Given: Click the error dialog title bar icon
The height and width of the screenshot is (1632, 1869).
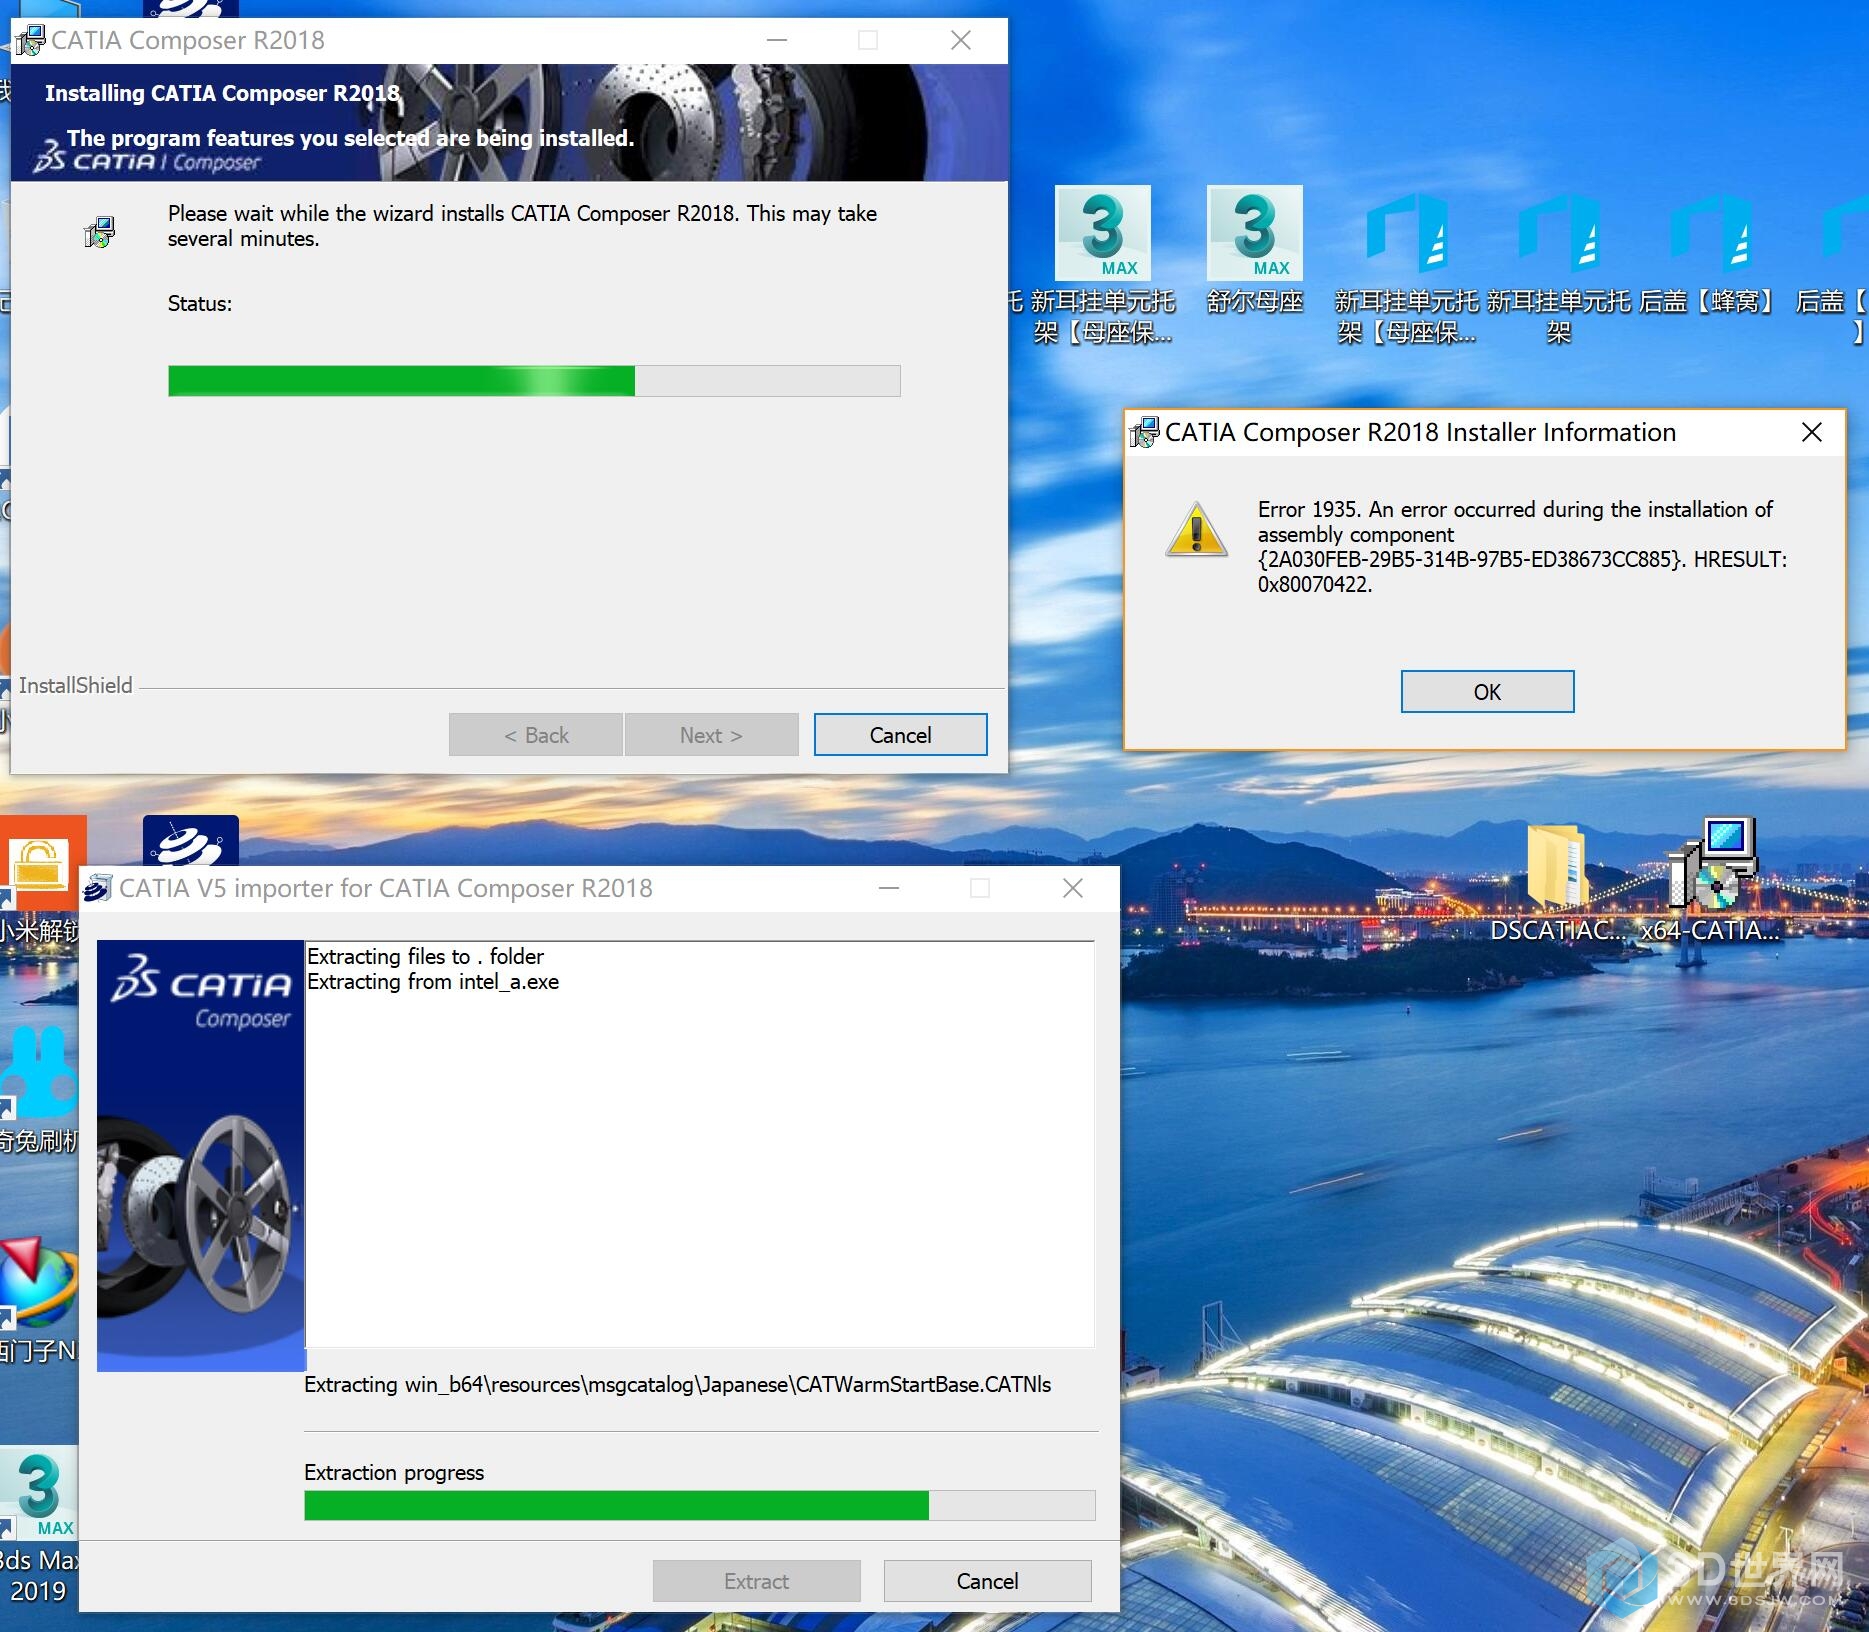Looking at the screenshot, I should (1144, 432).
